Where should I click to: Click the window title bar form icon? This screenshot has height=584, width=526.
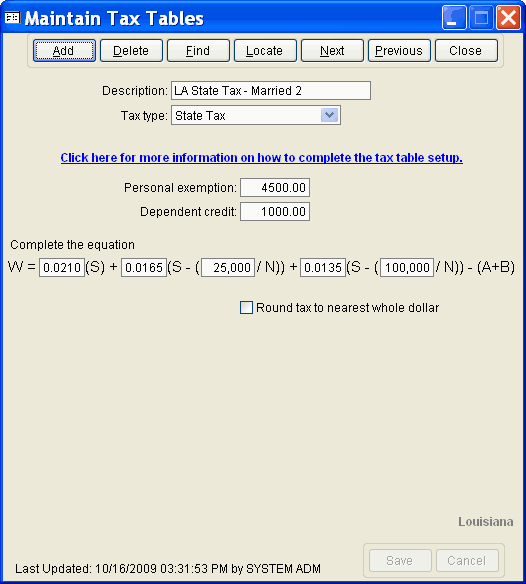click(12, 18)
